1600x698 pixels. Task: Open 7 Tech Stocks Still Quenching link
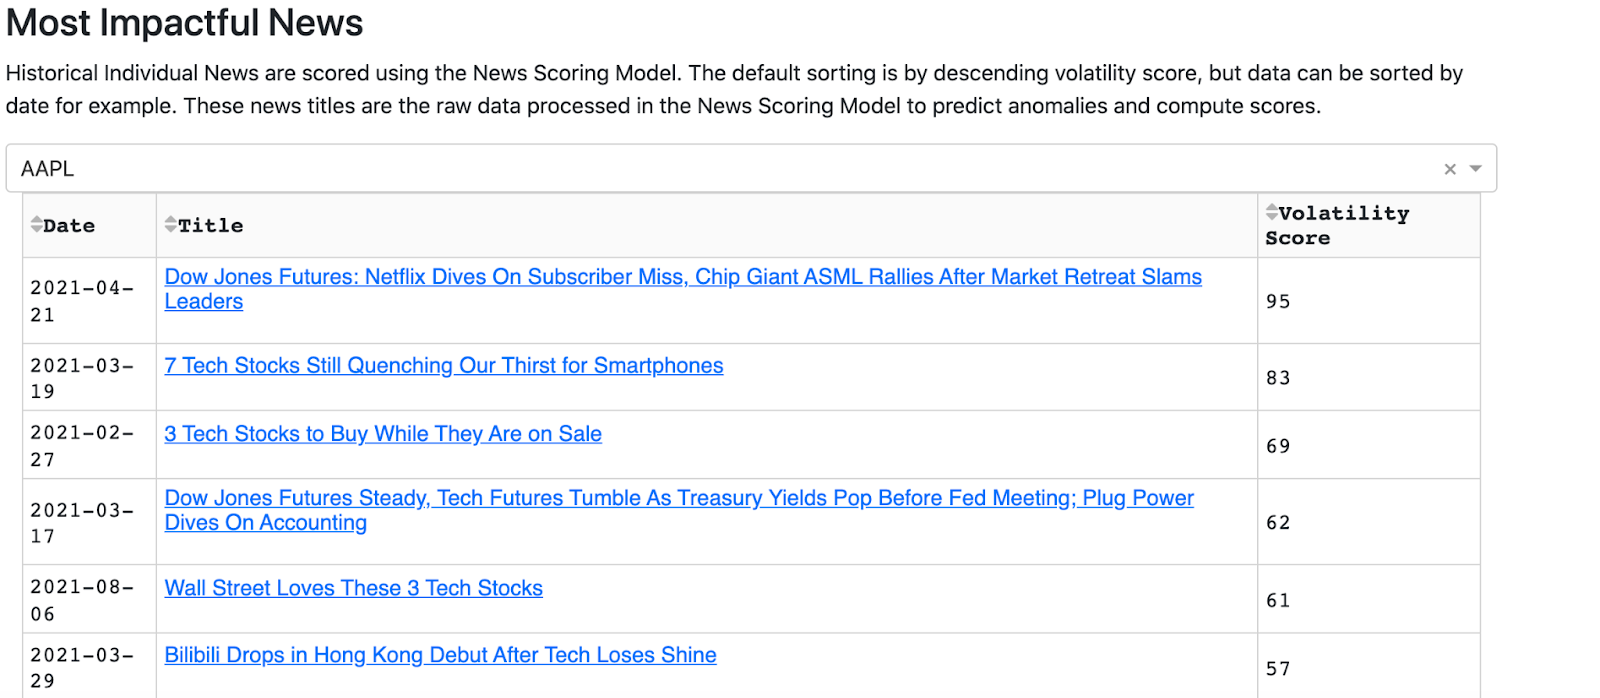pyautogui.click(x=443, y=366)
